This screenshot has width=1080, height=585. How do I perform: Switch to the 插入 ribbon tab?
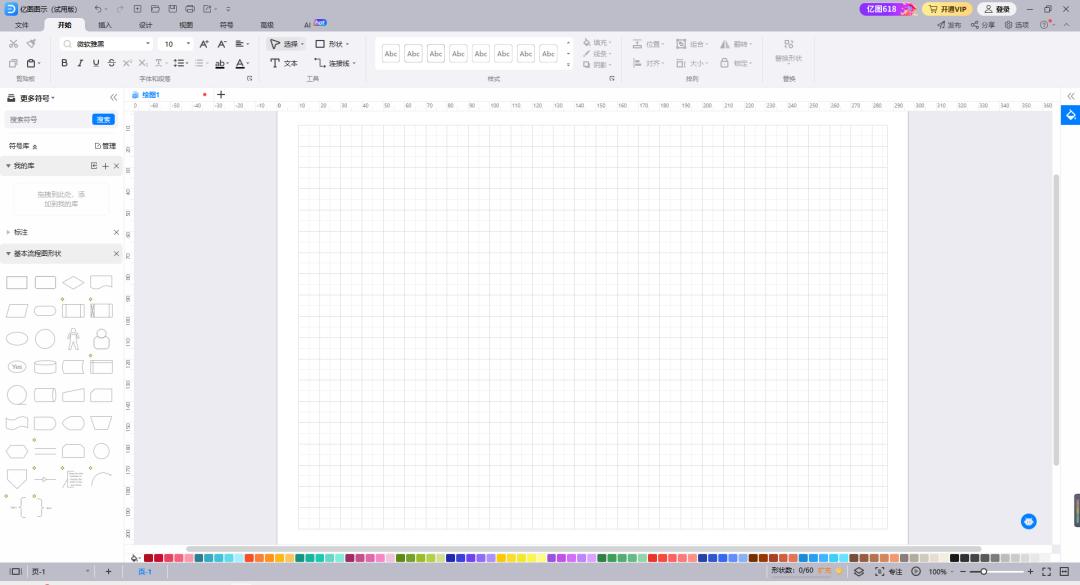coord(103,25)
